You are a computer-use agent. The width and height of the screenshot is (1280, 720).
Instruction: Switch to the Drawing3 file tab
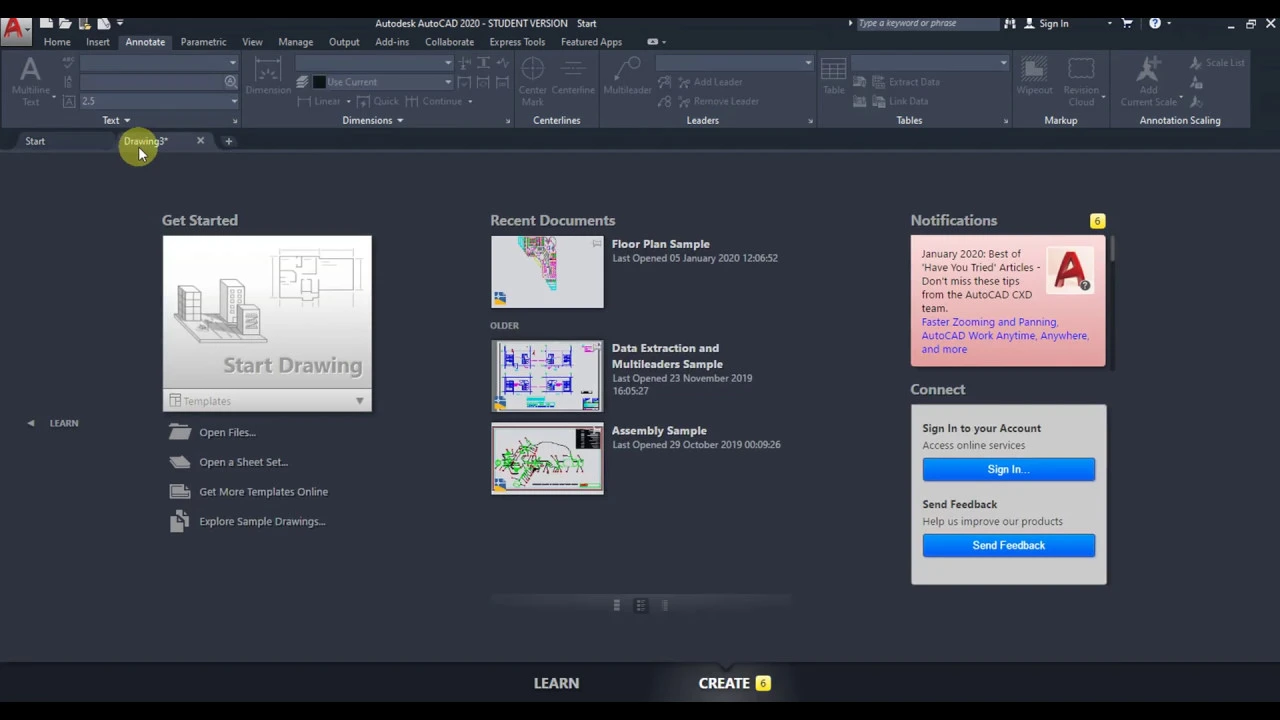(x=146, y=141)
